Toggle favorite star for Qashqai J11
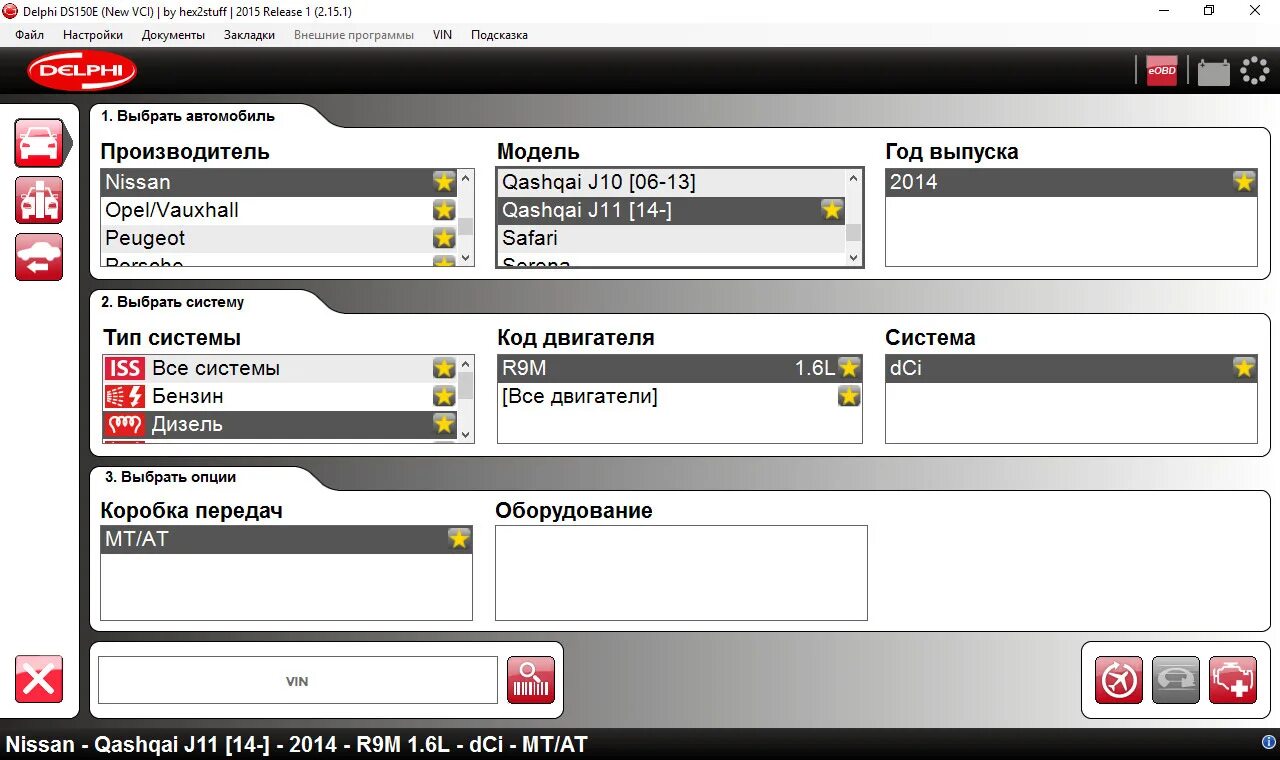The height and width of the screenshot is (760, 1280). click(832, 210)
